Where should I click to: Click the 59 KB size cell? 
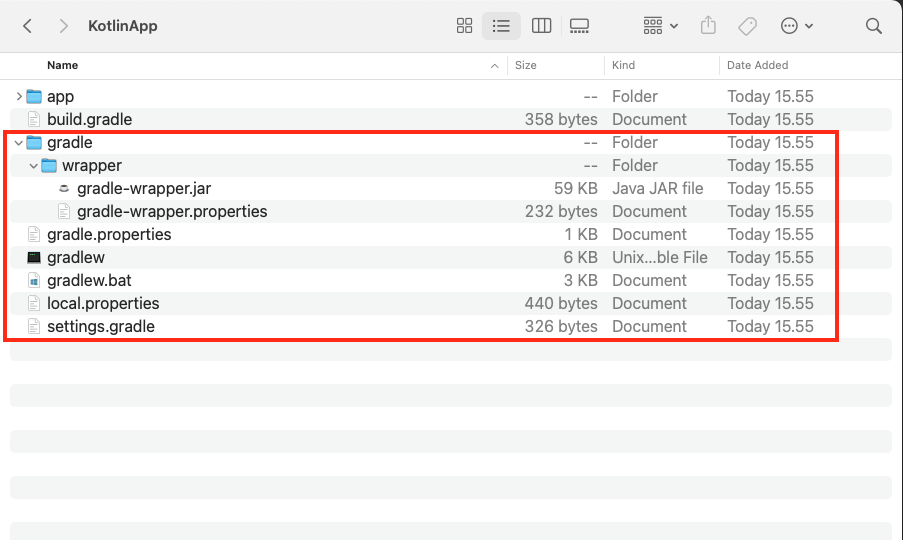click(x=576, y=188)
